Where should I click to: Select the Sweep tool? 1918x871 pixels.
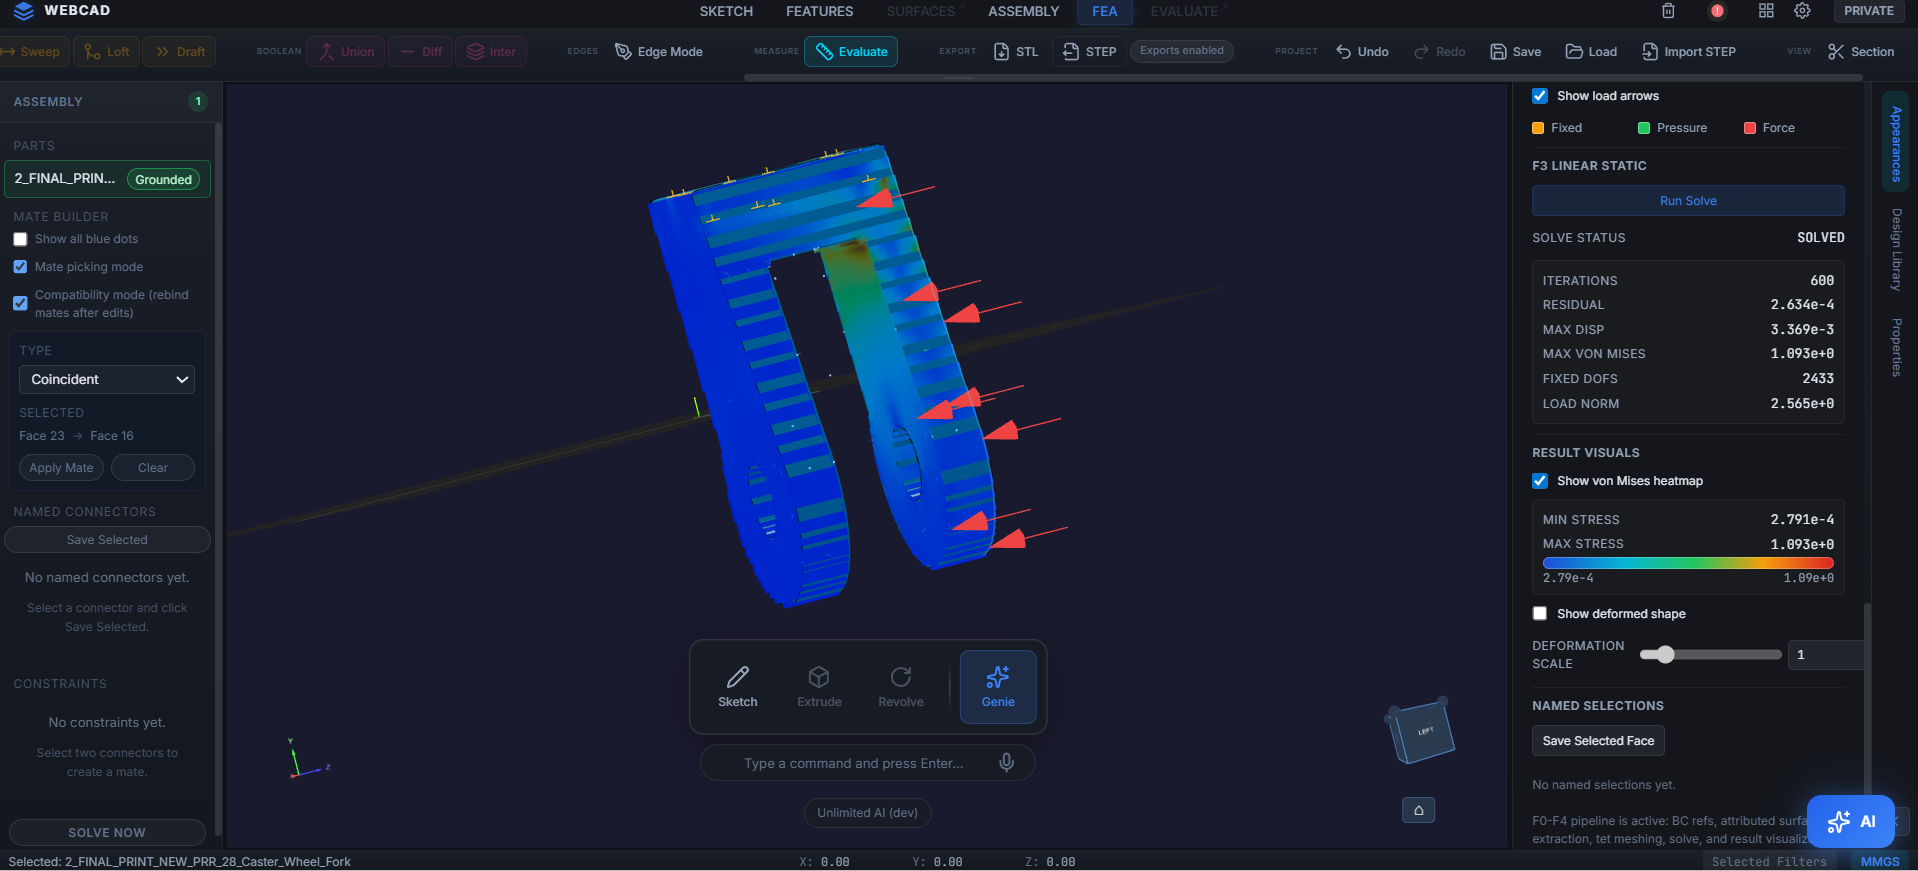click(32, 52)
